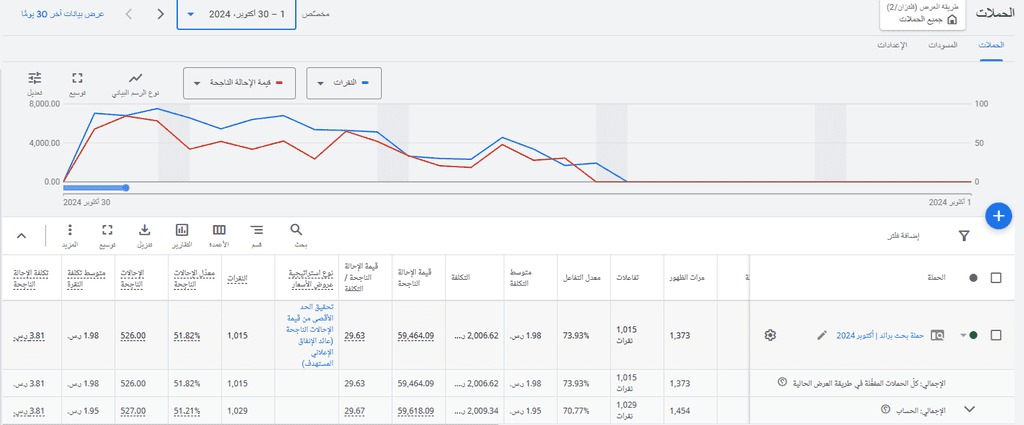Click help icon beside filtered campaigns total

(x=782, y=382)
